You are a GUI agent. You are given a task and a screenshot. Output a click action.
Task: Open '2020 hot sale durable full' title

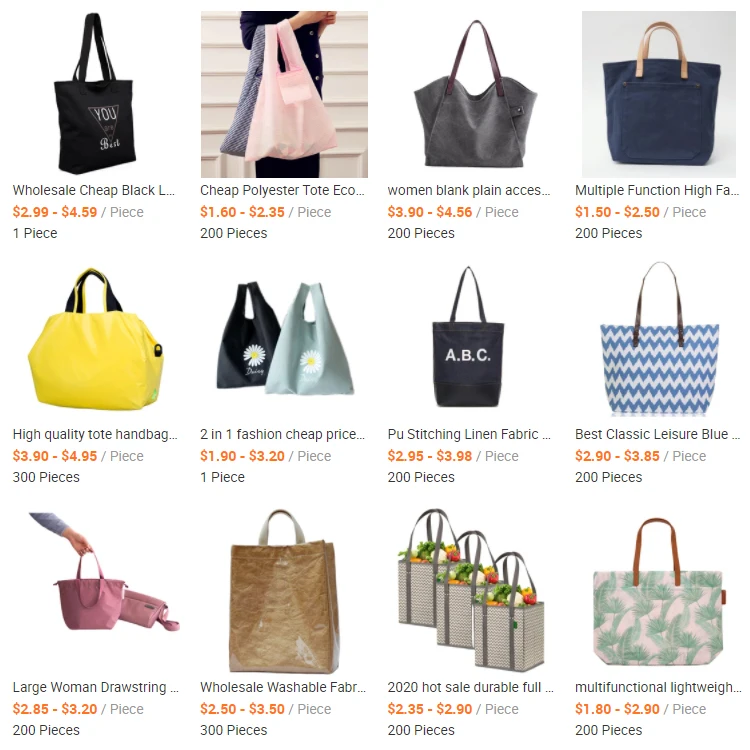[x=464, y=687]
